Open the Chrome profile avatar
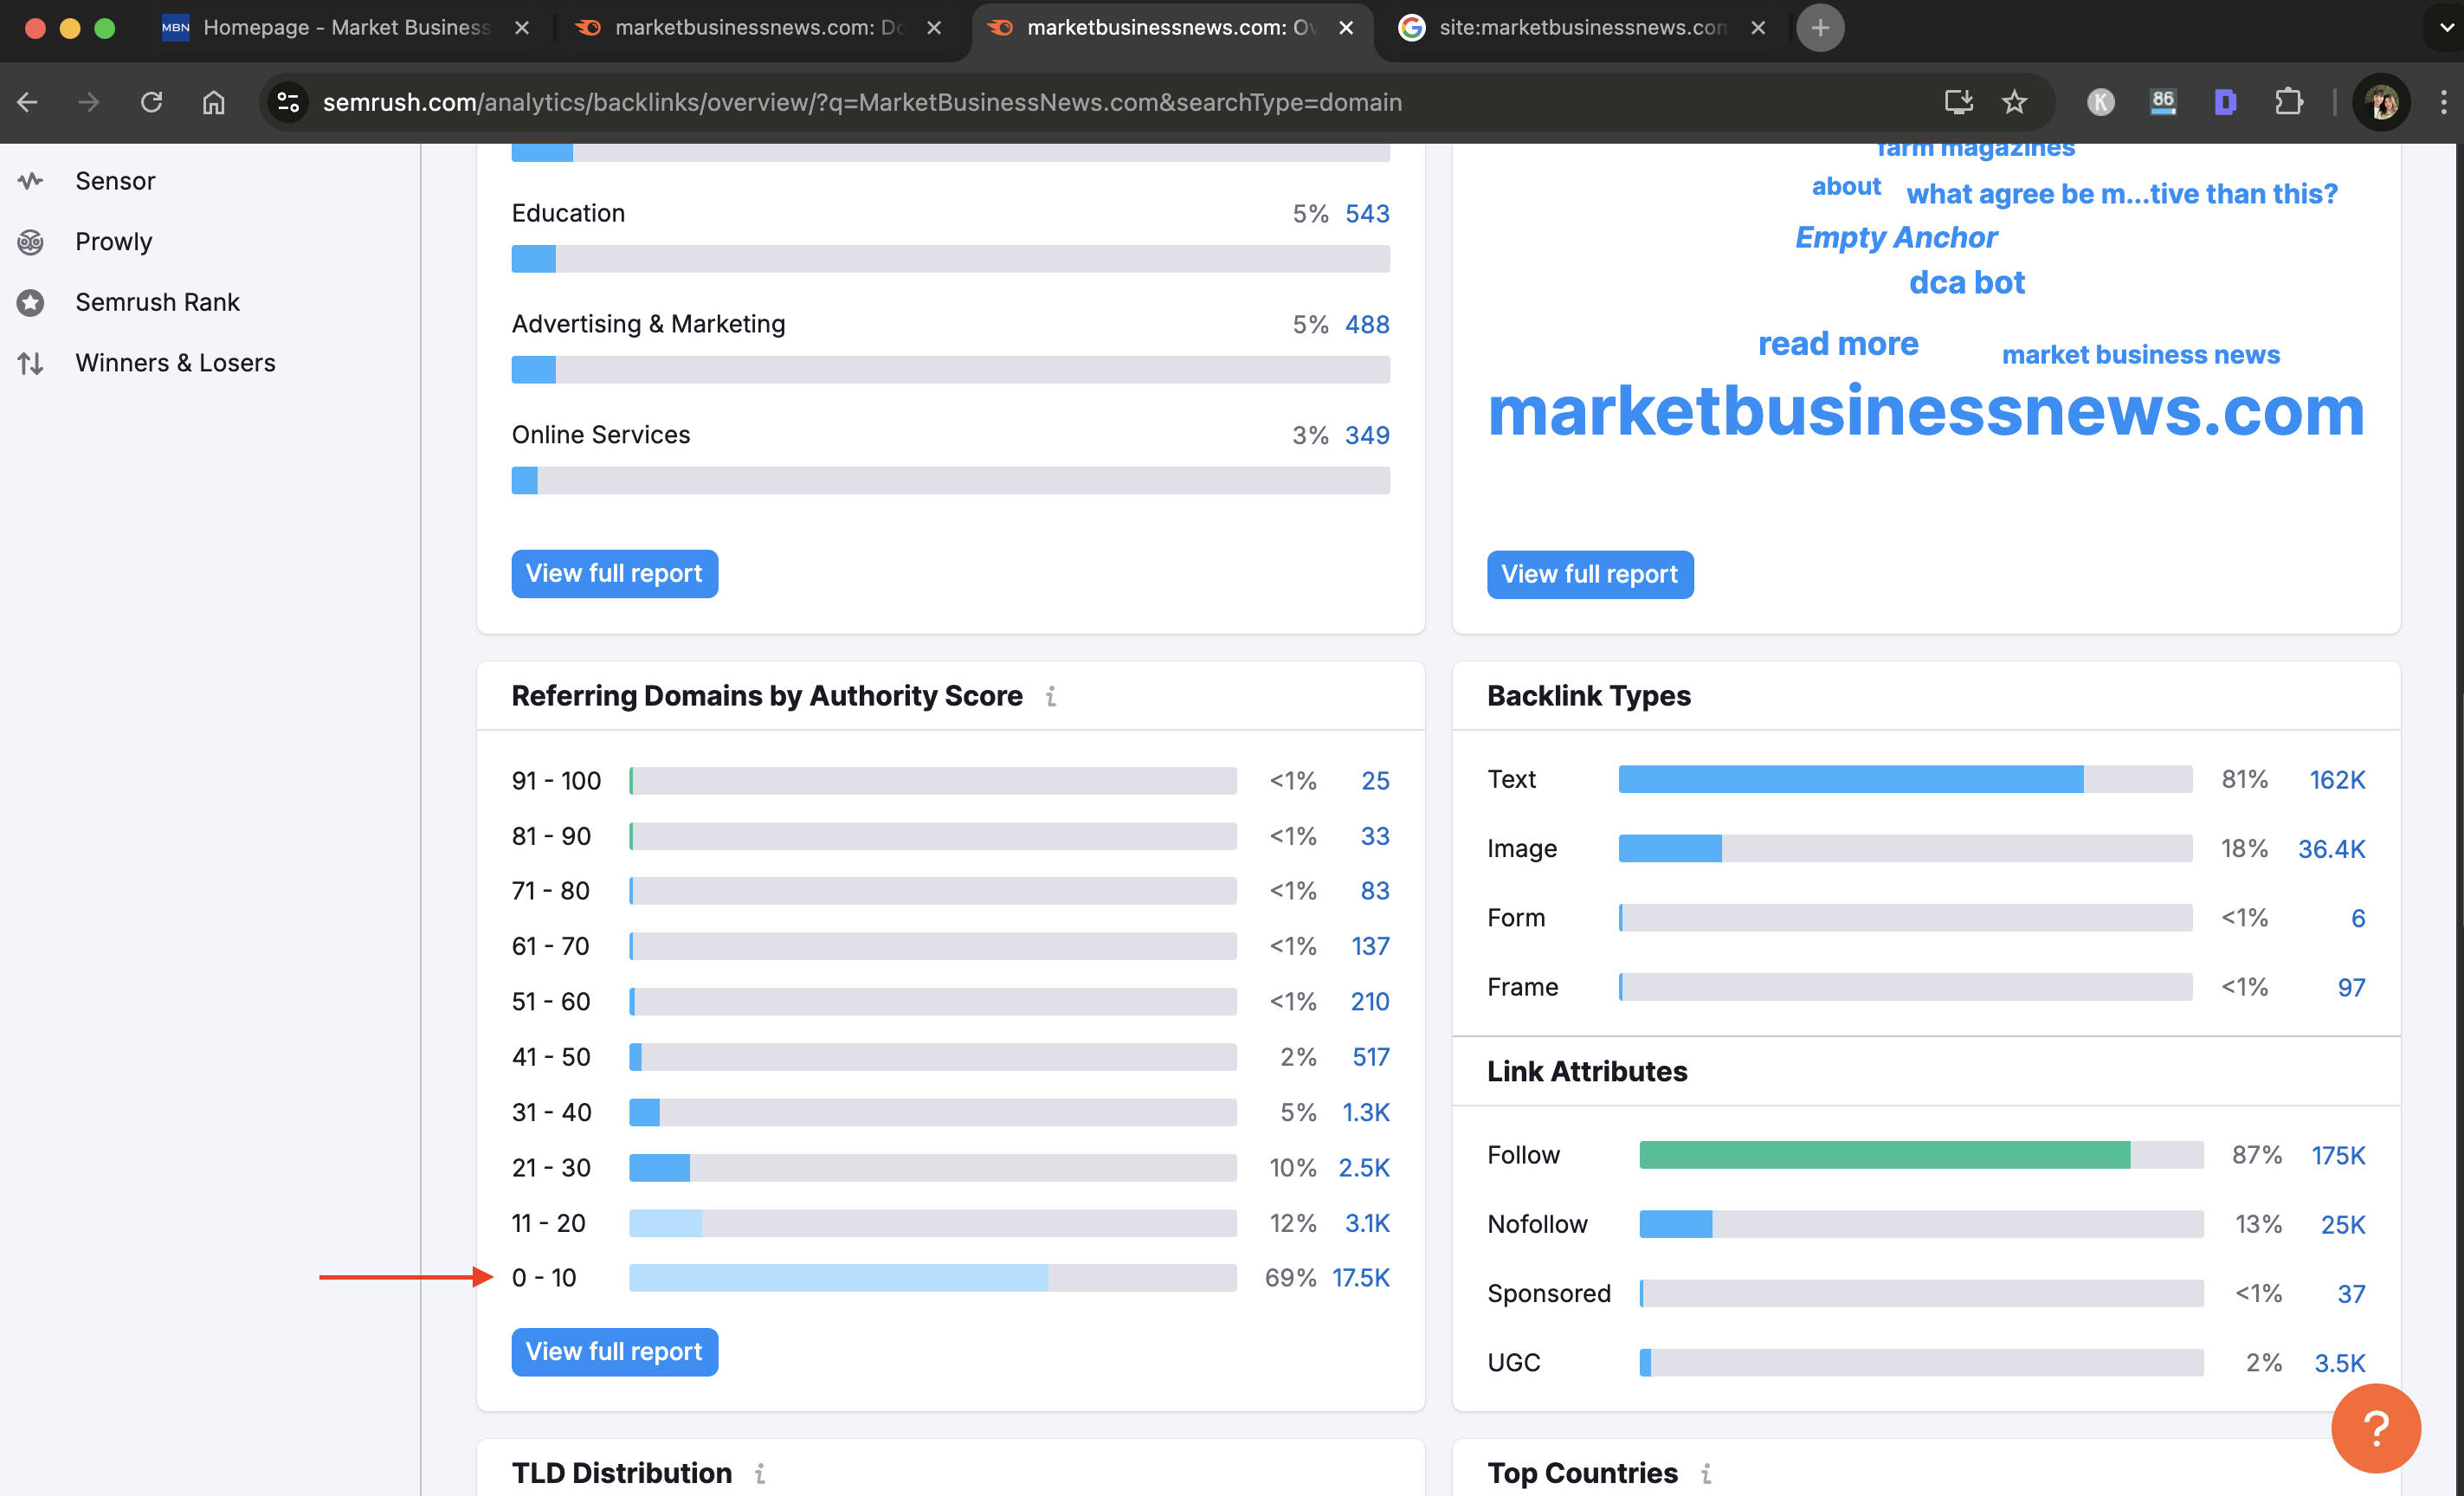 [2381, 102]
